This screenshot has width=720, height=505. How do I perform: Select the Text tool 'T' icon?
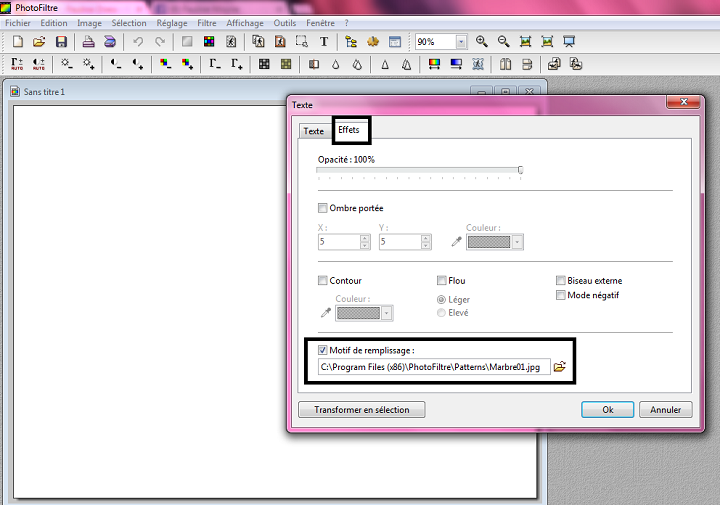323,42
